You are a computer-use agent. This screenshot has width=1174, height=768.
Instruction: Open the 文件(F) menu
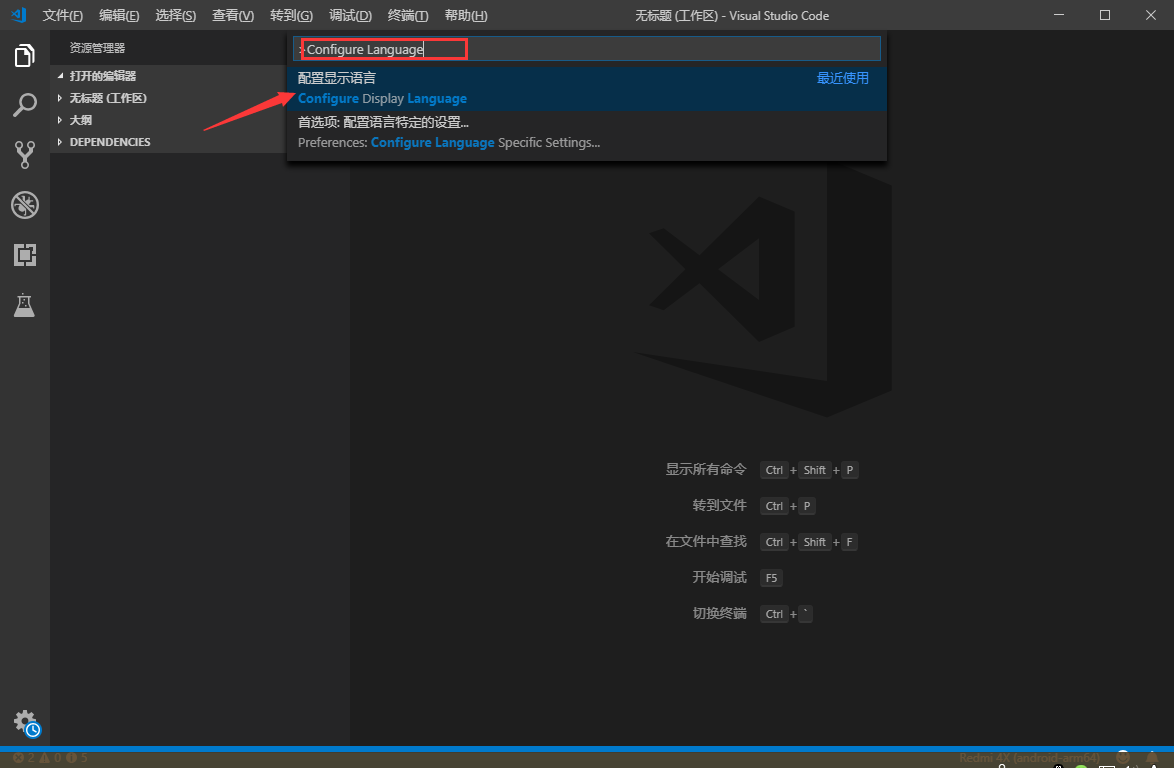coord(62,15)
